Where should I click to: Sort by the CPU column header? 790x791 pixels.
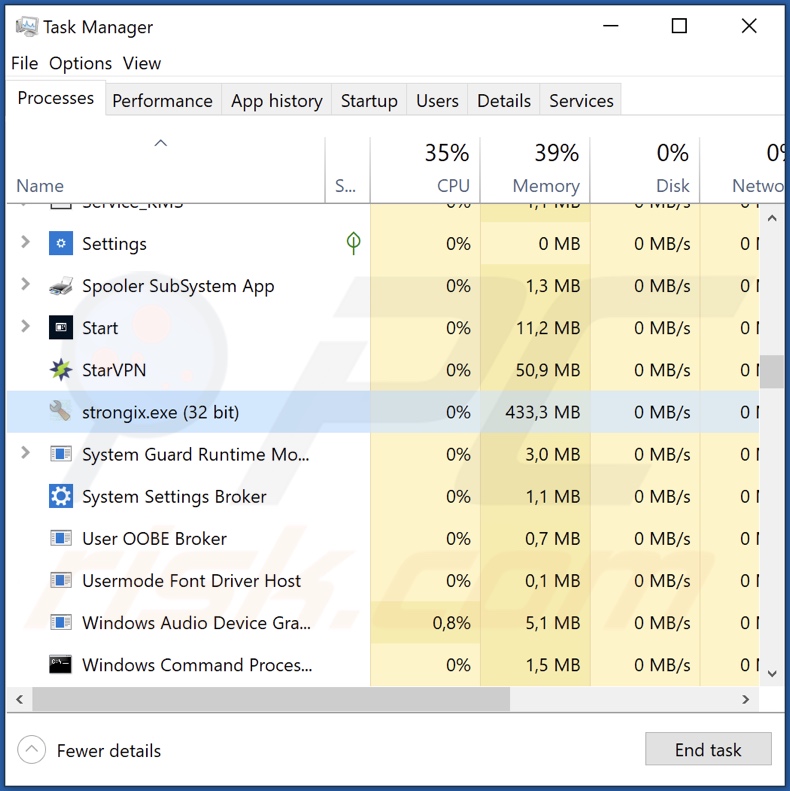425,170
